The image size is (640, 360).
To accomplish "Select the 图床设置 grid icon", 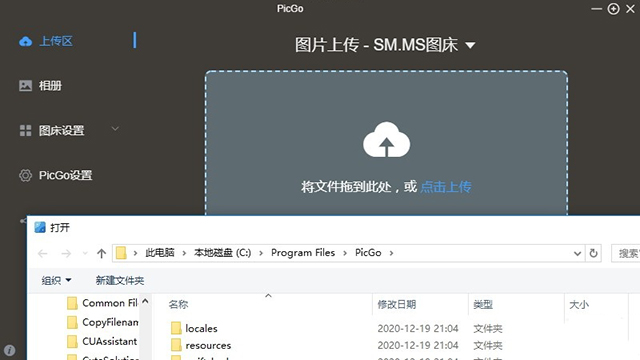I will (x=25, y=131).
